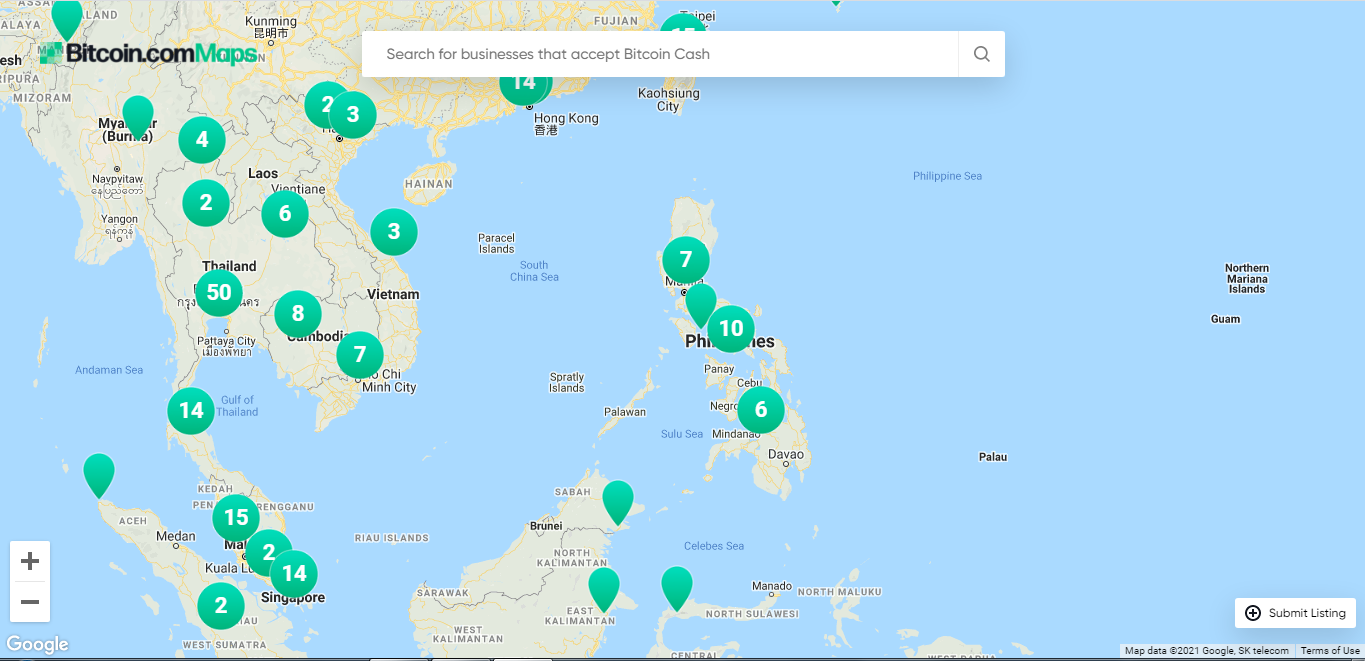Select the pin marker in East Kalimantan
Image resolution: width=1365 pixels, height=661 pixels.
604,589
